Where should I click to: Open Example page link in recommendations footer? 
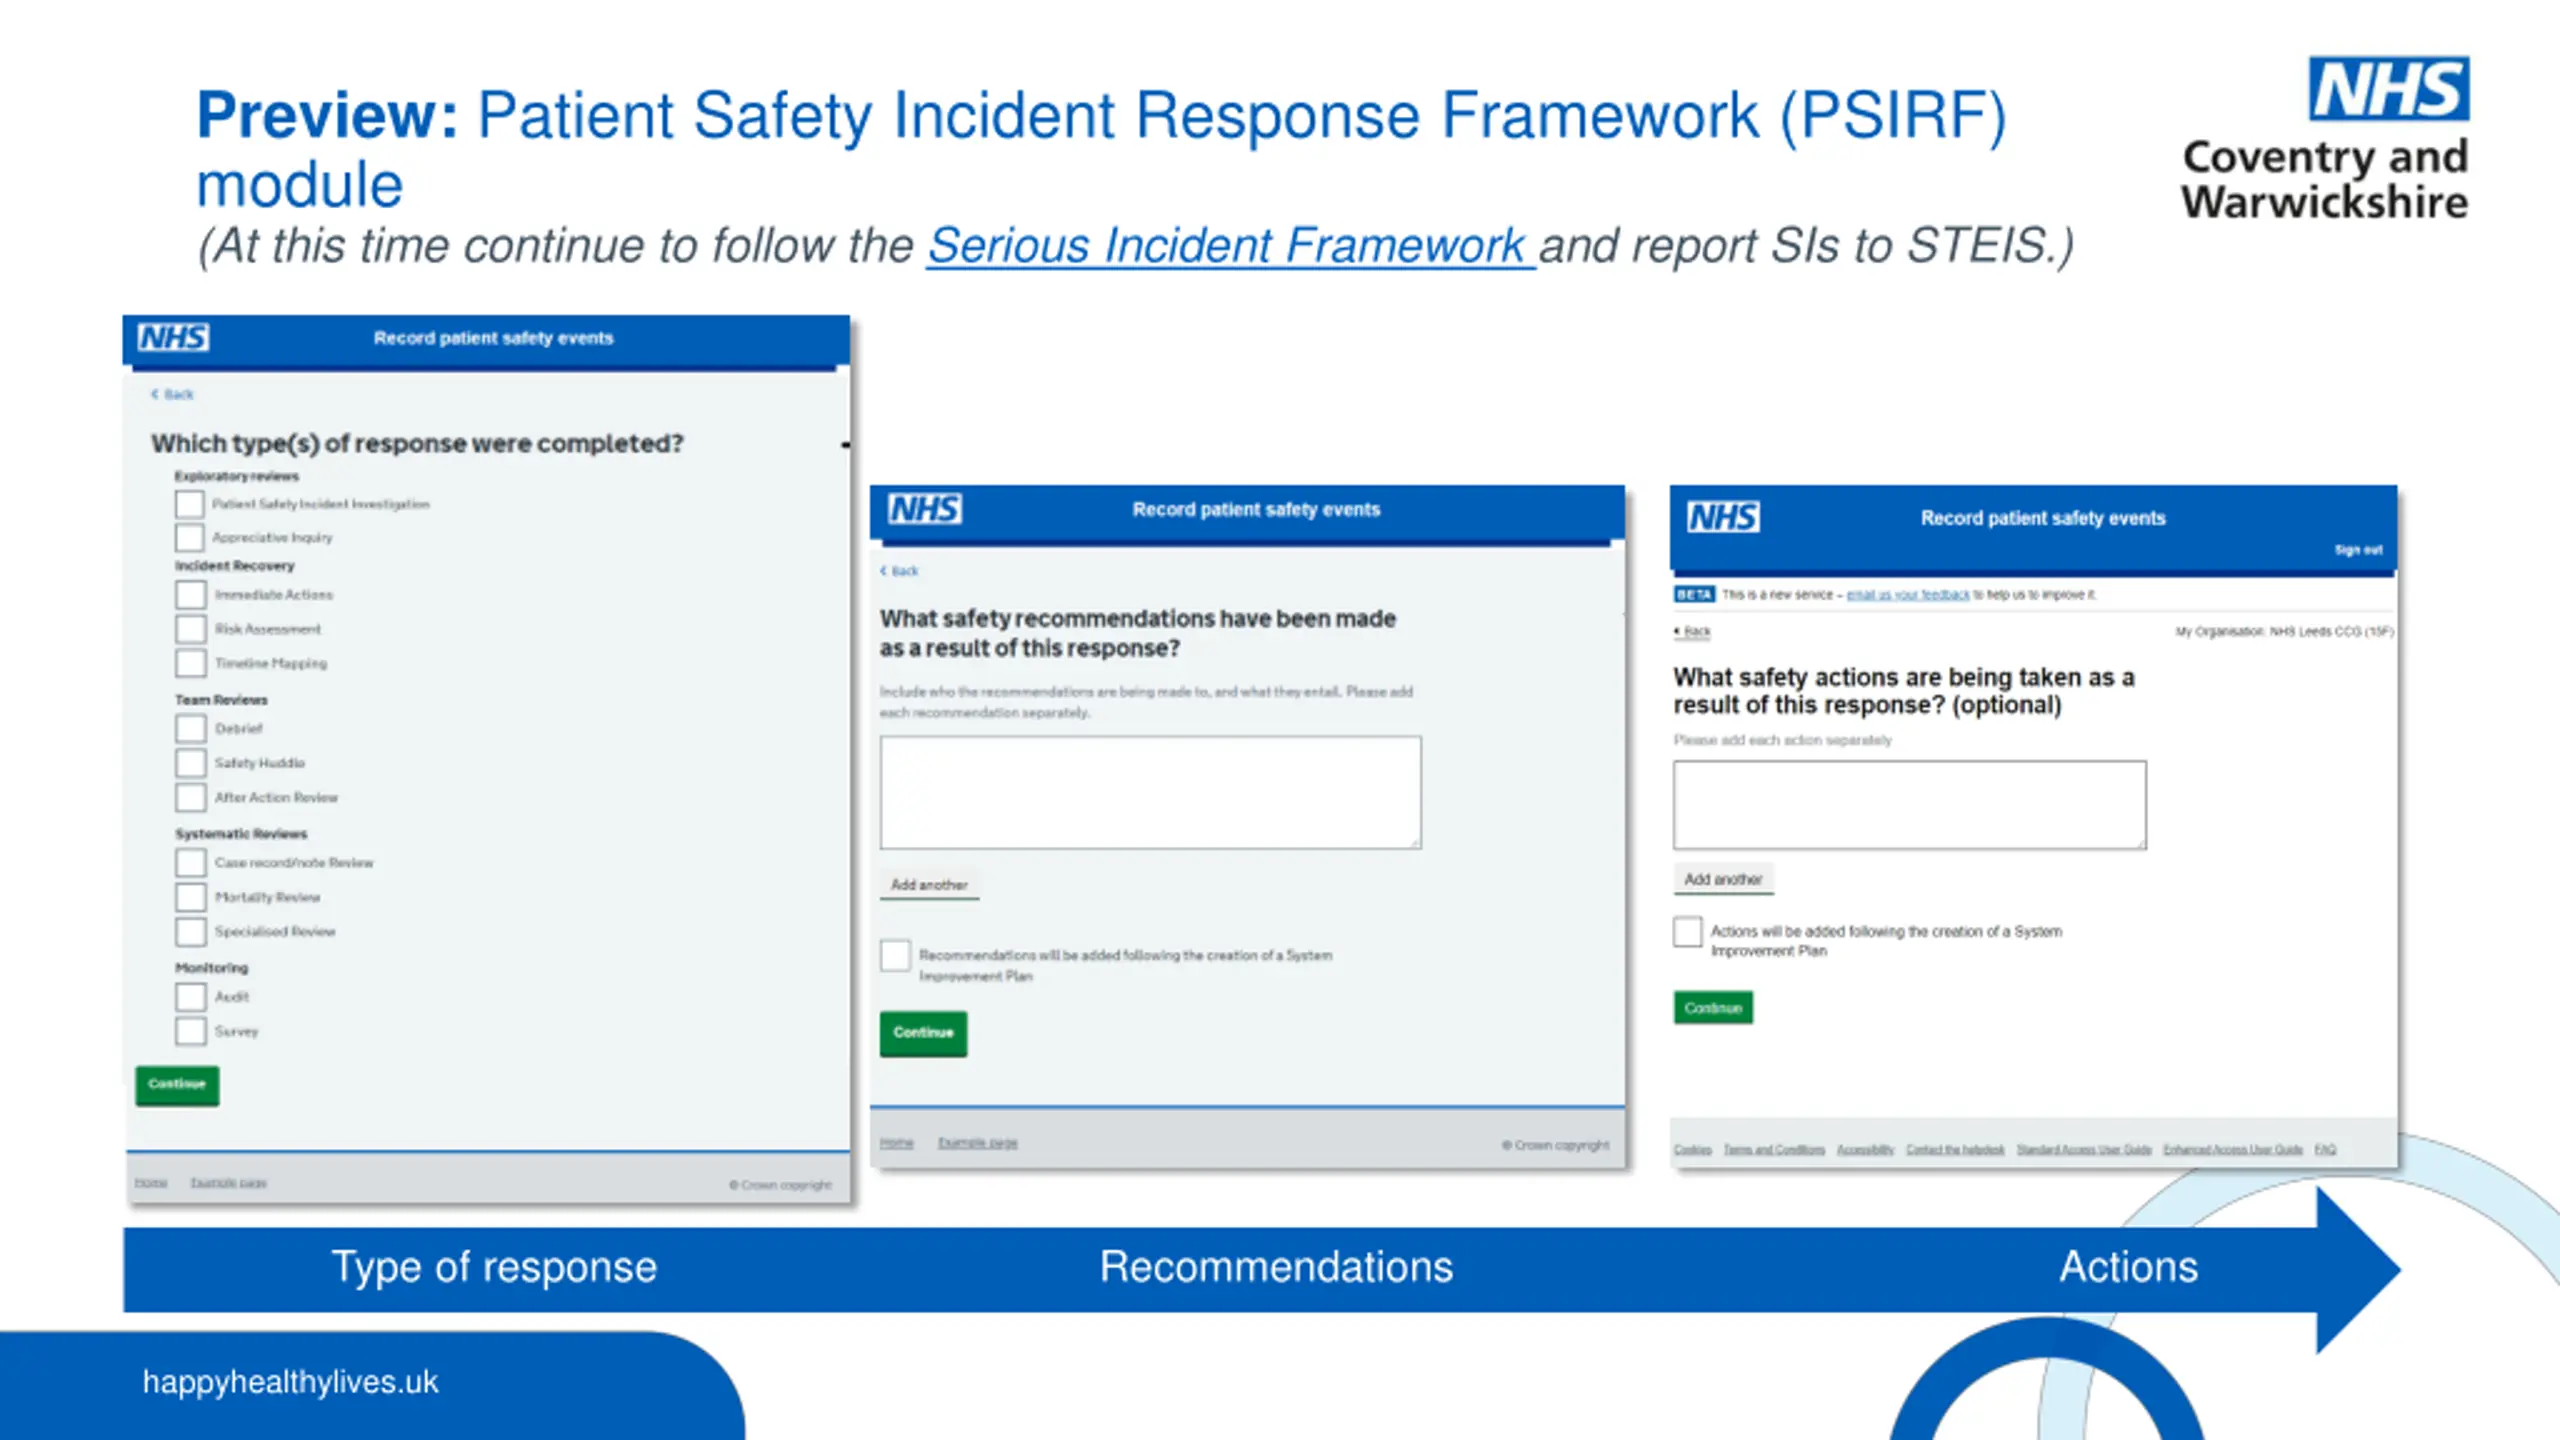(x=977, y=1142)
